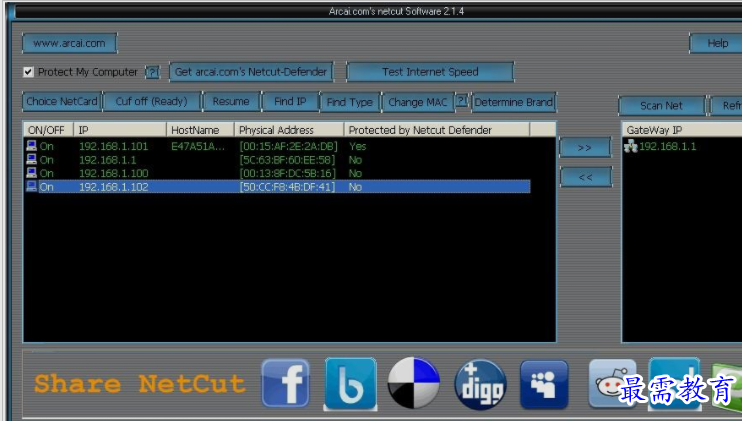Click the Resume button
Viewport: 742px width, 421px height.
231,102
